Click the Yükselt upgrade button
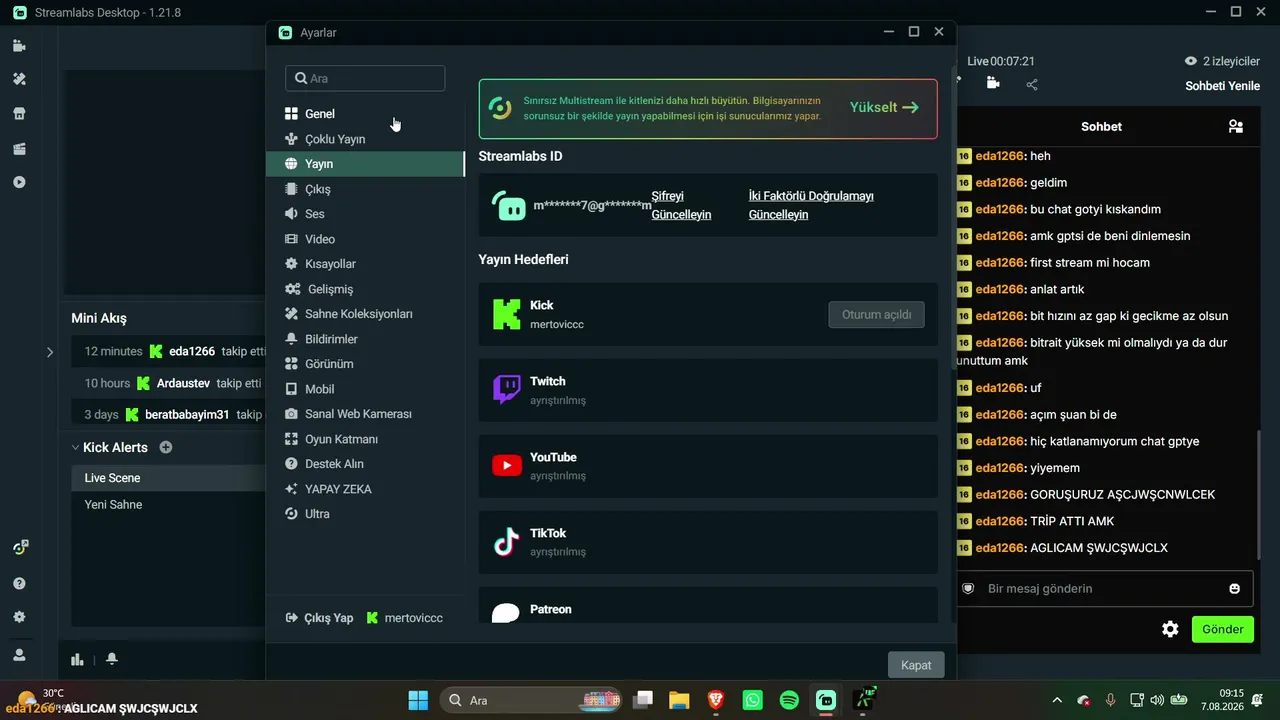This screenshot has width=1280, height=720. (x=884, y=107)
